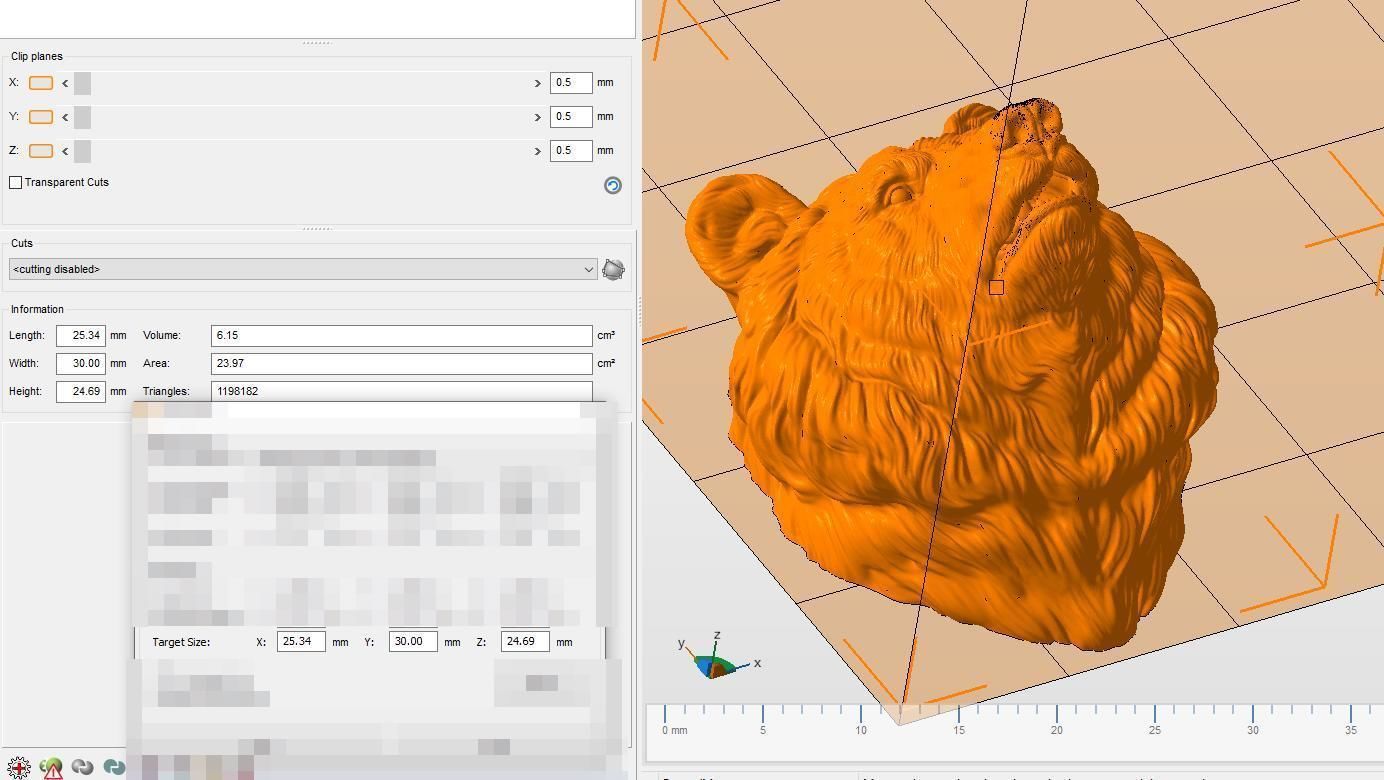This screenshot has height=780, width=1384.
Task: Click the 'Clip planes' group label
Action: (37, 56)
